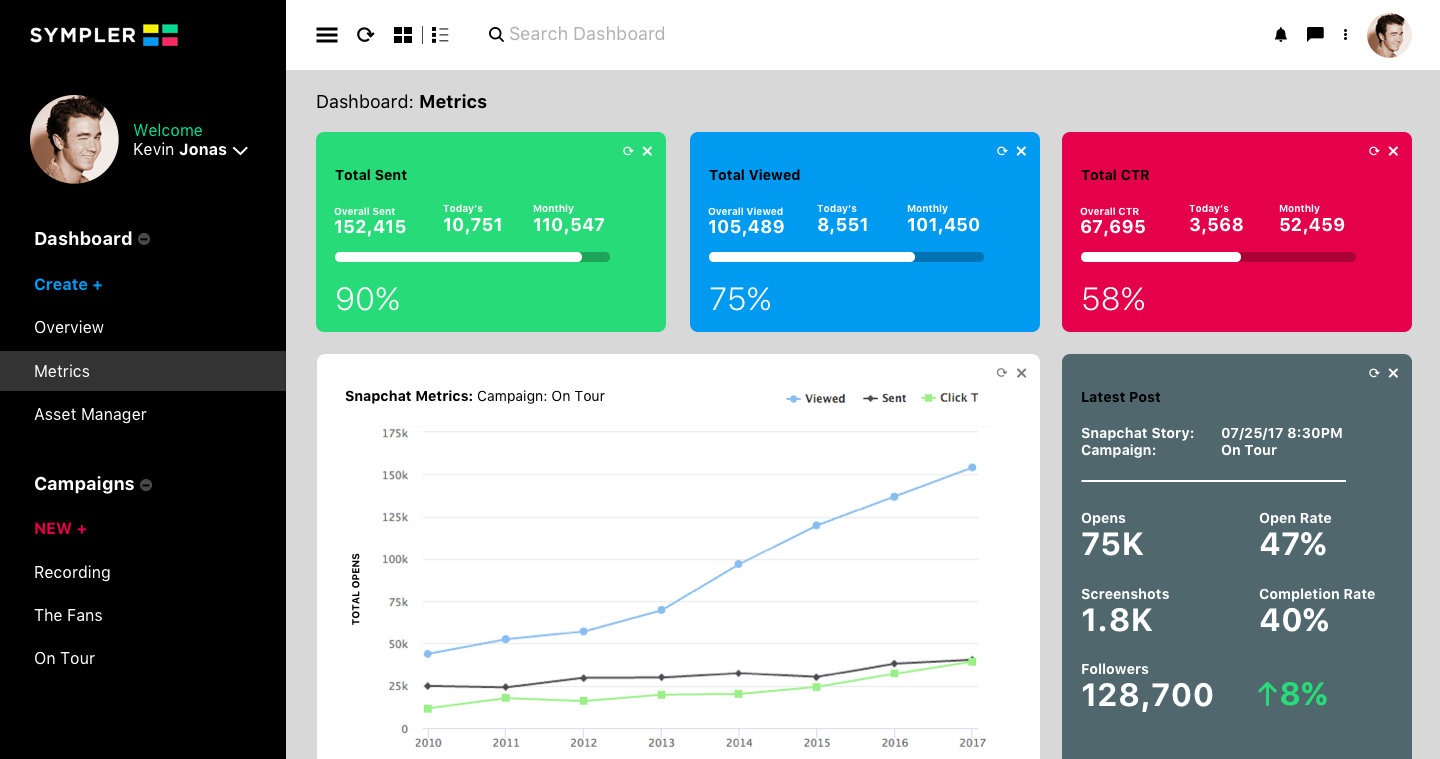Expand the Kevin Jonas user dropdown
Image resolution: width=1440 pixels, height=759 pixels.
coord(240,151)
